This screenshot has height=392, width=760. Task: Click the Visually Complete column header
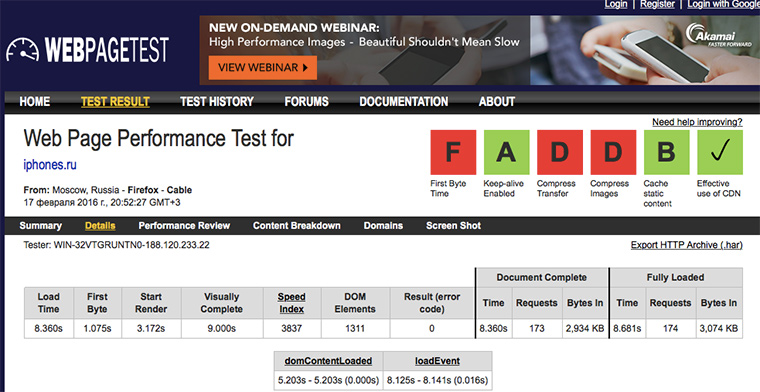222,303
